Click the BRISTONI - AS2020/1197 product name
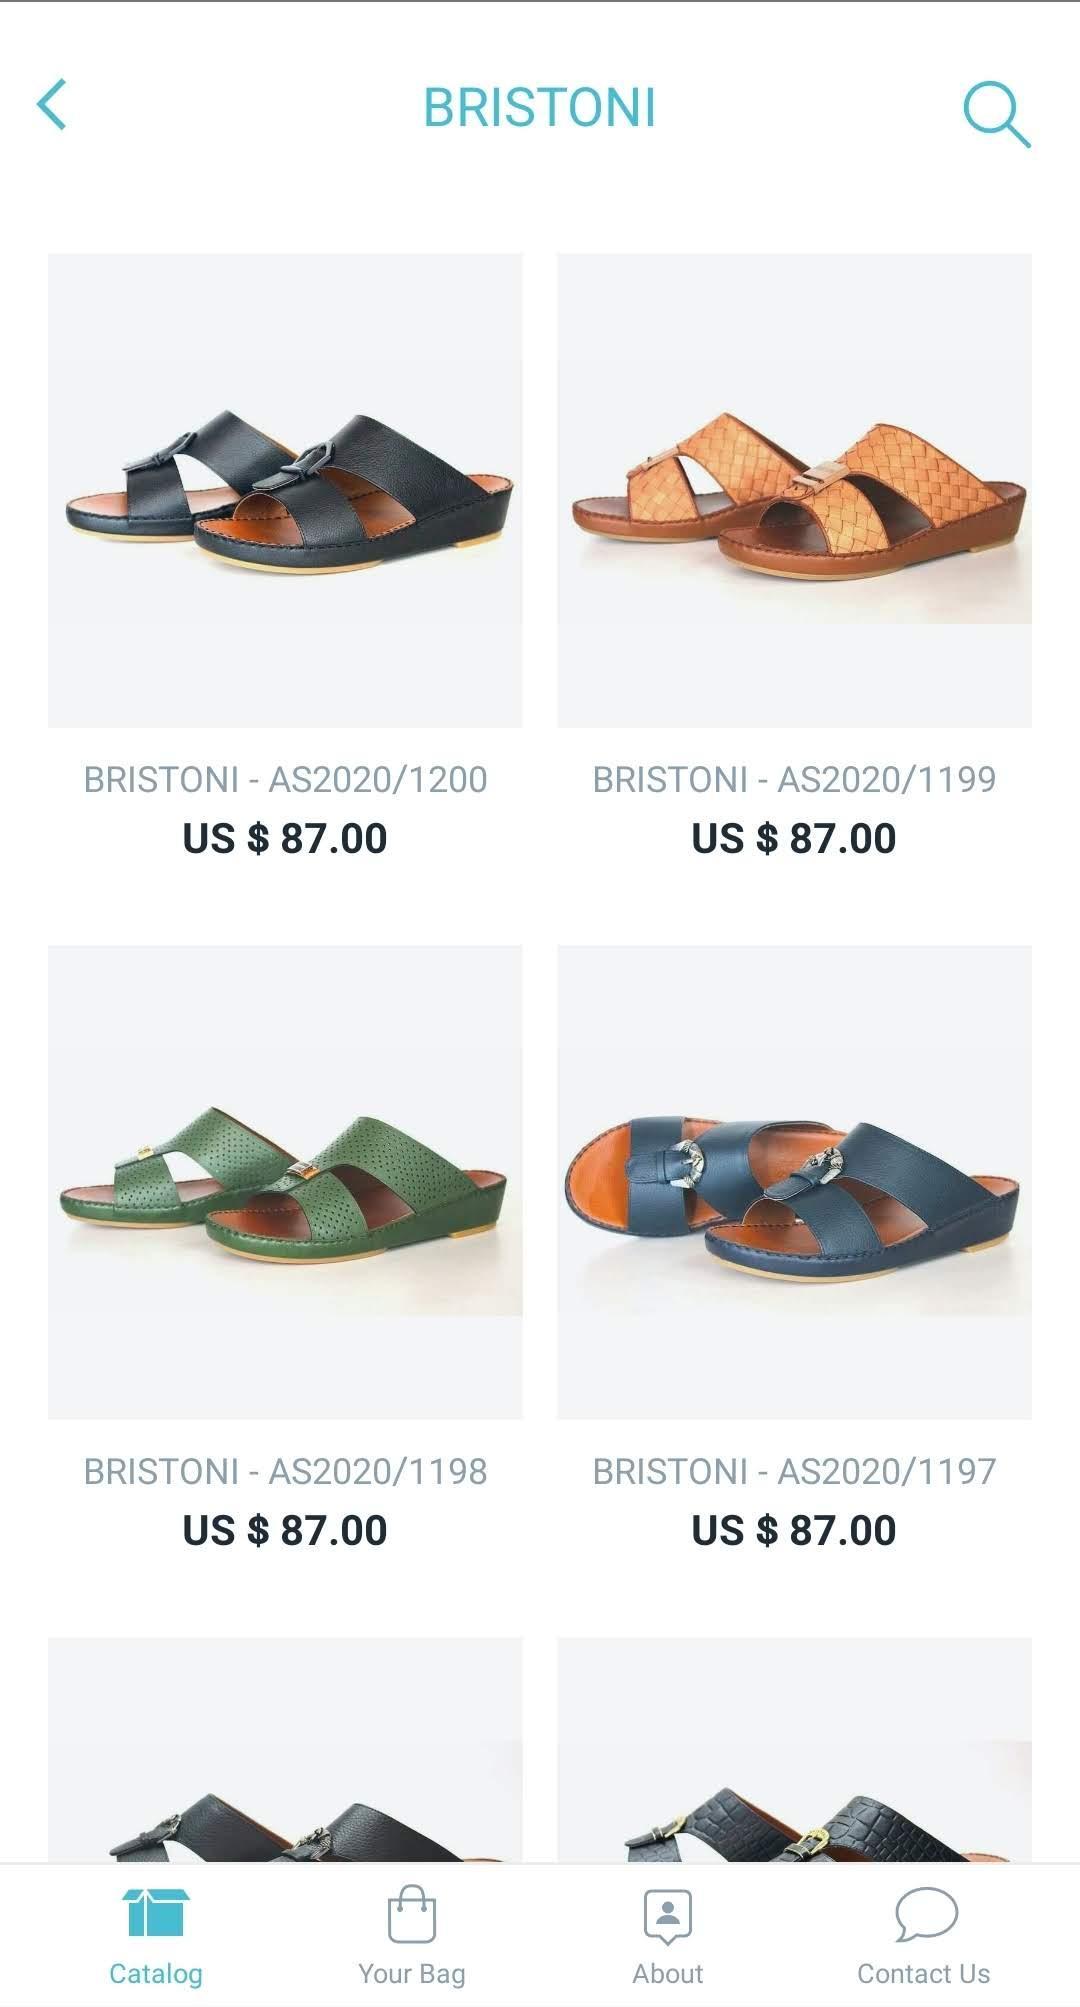This screenshot has height=2007, width=1080. coord(794,1471)
